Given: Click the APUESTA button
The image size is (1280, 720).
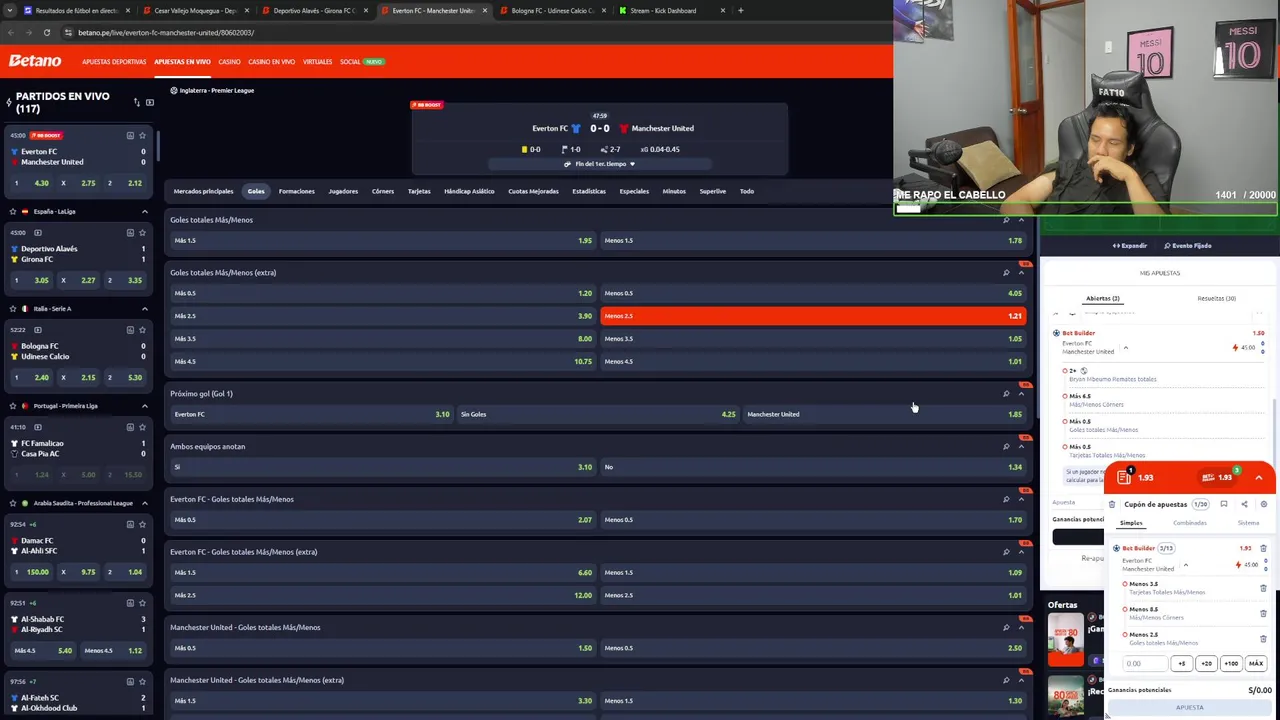Looking at the screenshot, I should tap(1190, 707).
